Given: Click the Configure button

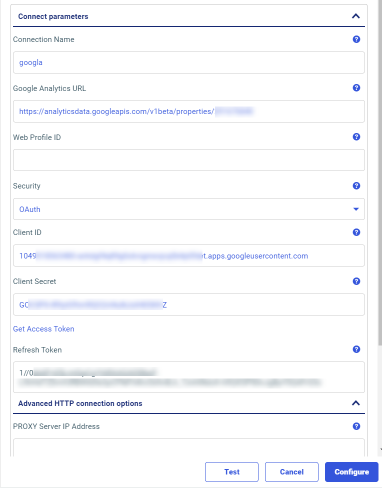Looking at the screenshot, I should [352, 472].
